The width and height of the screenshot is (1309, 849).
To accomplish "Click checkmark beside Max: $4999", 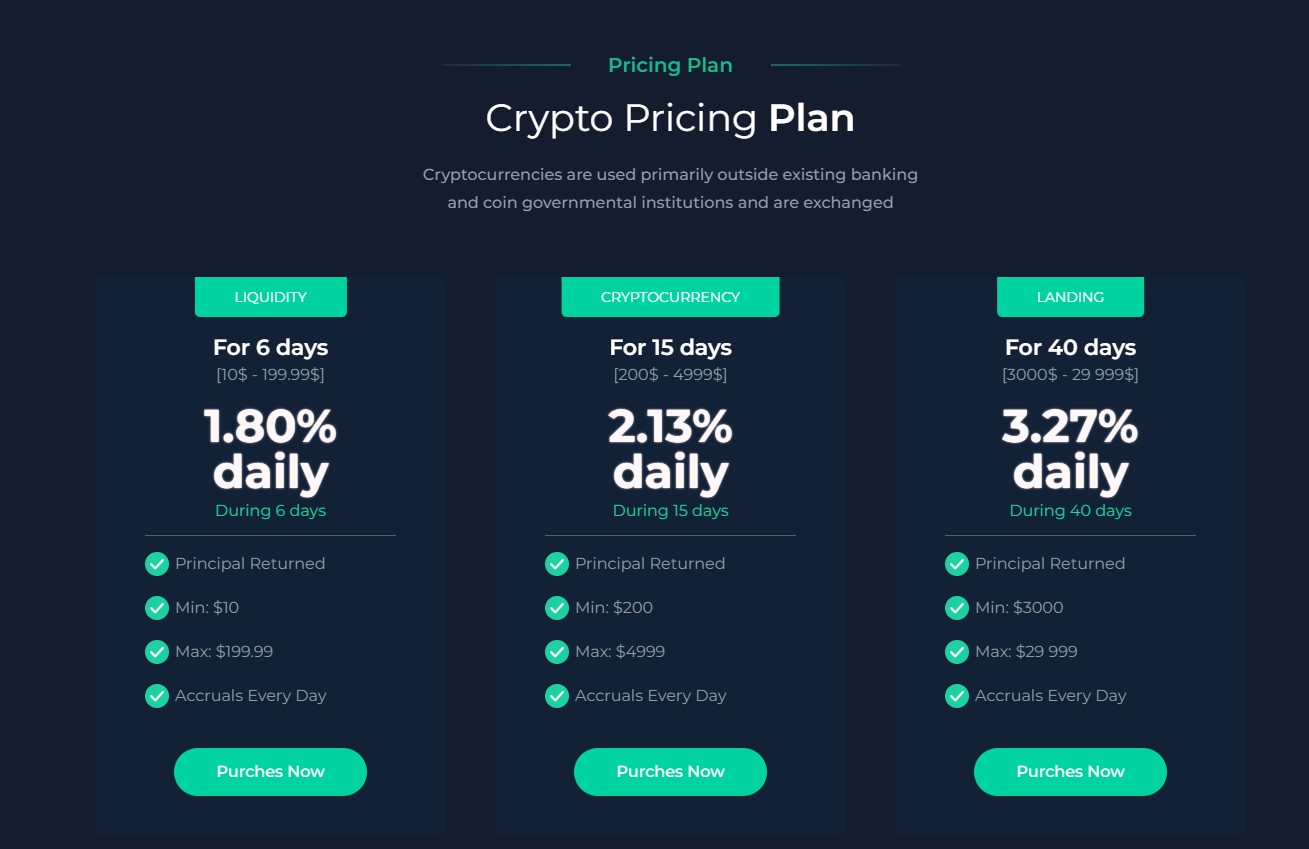I will click(x=557, y=652).
